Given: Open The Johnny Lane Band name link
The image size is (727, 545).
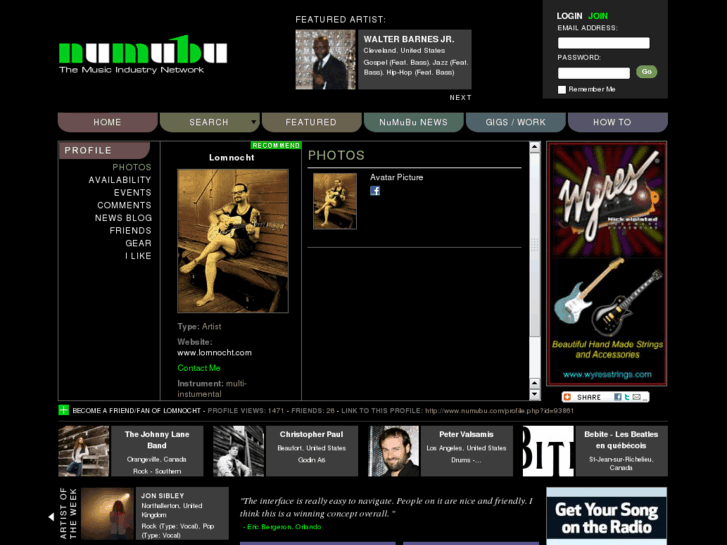Looking at the screenshot, I should click(x=157, y=440).
